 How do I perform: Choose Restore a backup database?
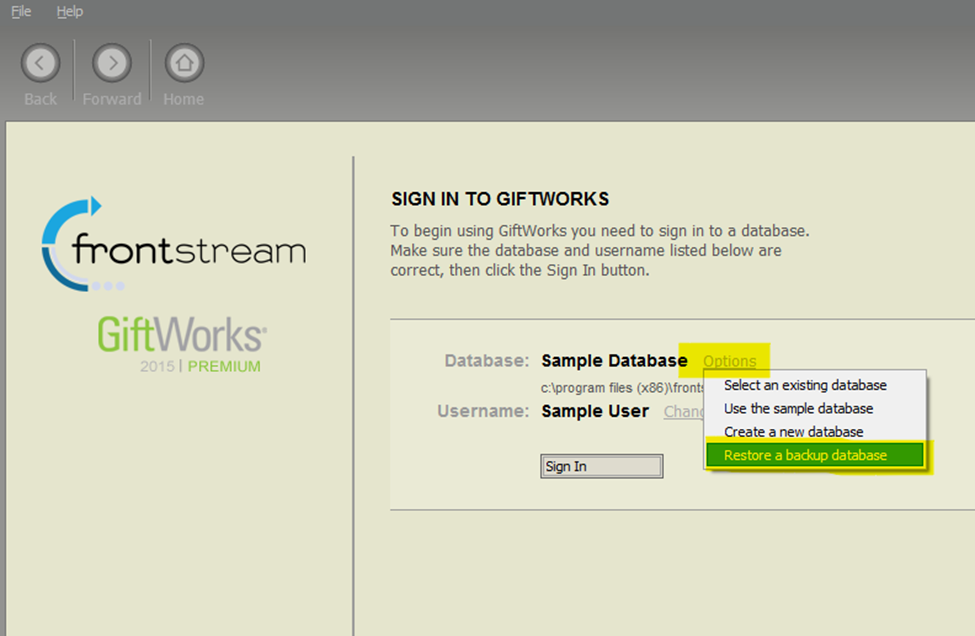click(815, 455)
